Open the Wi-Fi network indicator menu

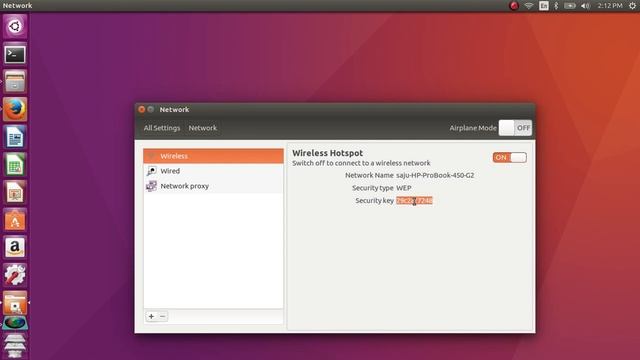click(529, 6)
